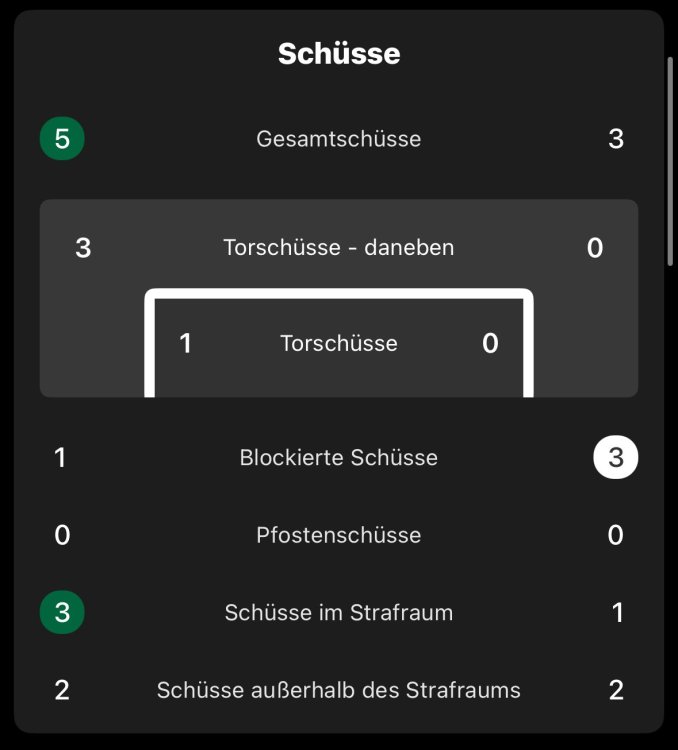Select the Schüsse im Strafraum label

tap(339, 612)
